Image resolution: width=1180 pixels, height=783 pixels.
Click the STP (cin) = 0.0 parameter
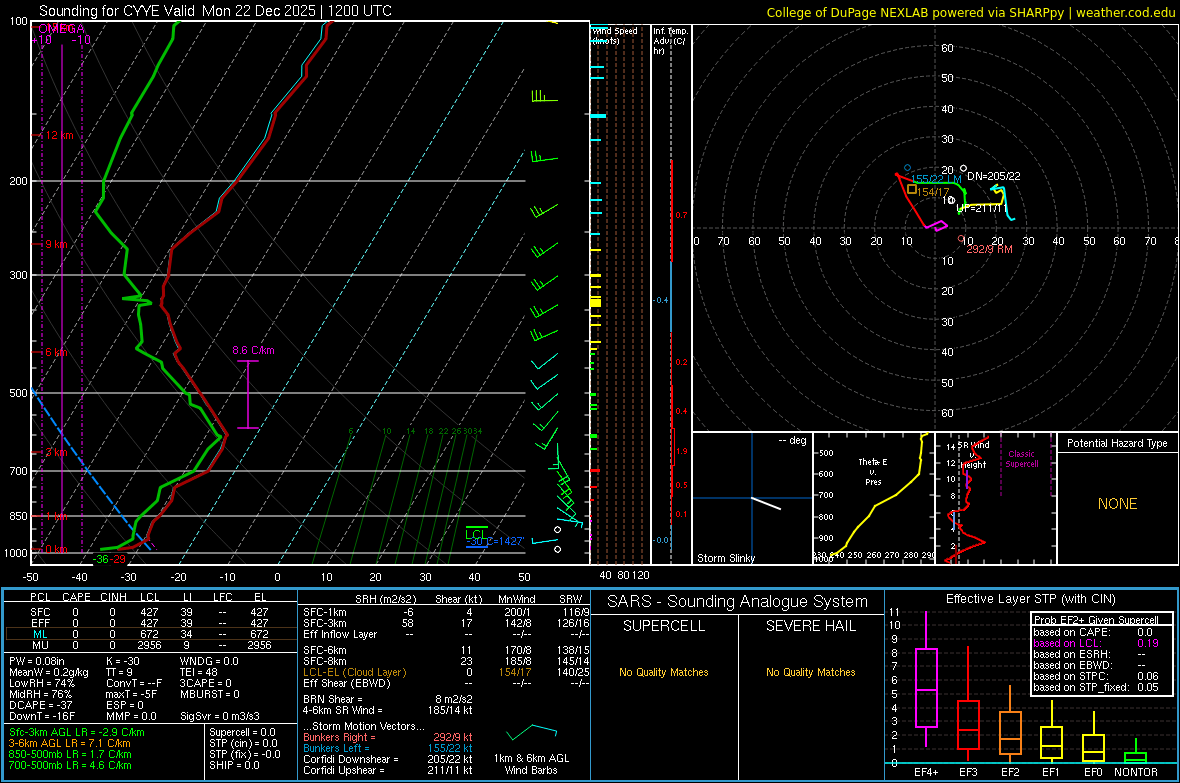(243, 743)
